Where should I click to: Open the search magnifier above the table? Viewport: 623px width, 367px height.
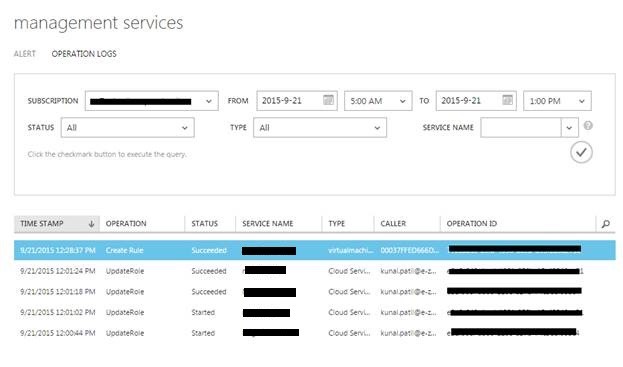(606, 224)
